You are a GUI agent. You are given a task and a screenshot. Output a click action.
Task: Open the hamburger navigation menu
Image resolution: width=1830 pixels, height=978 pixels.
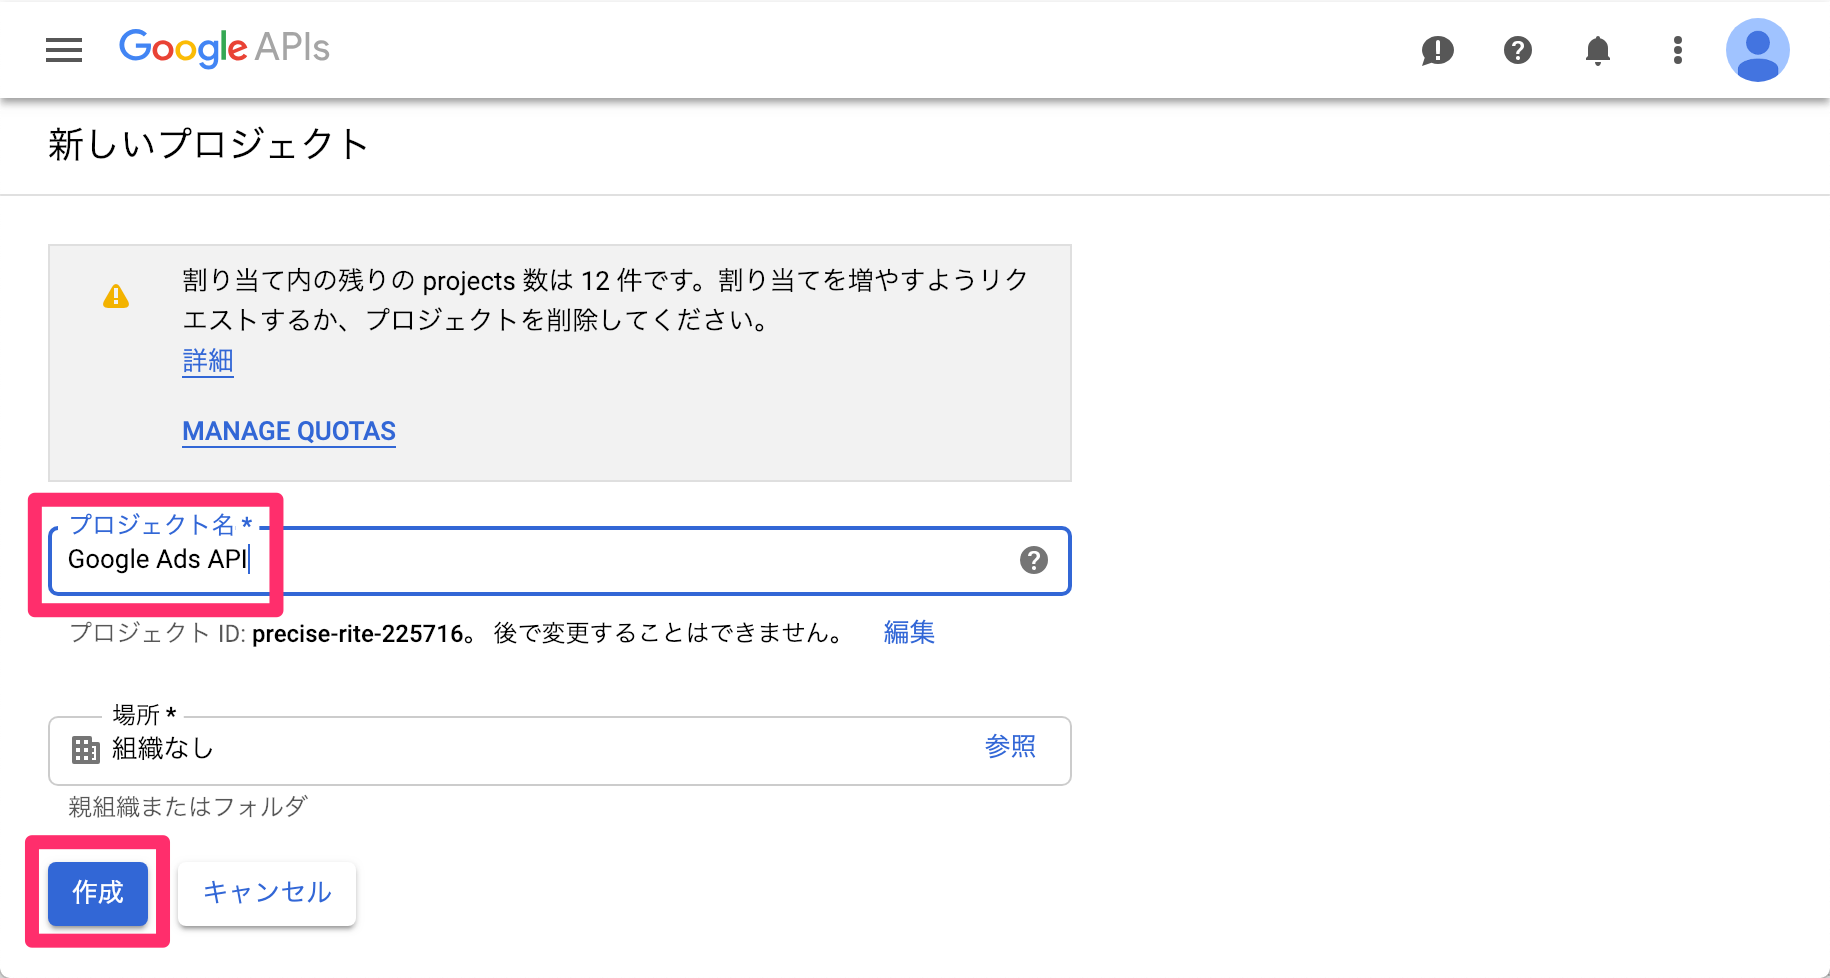64,50
